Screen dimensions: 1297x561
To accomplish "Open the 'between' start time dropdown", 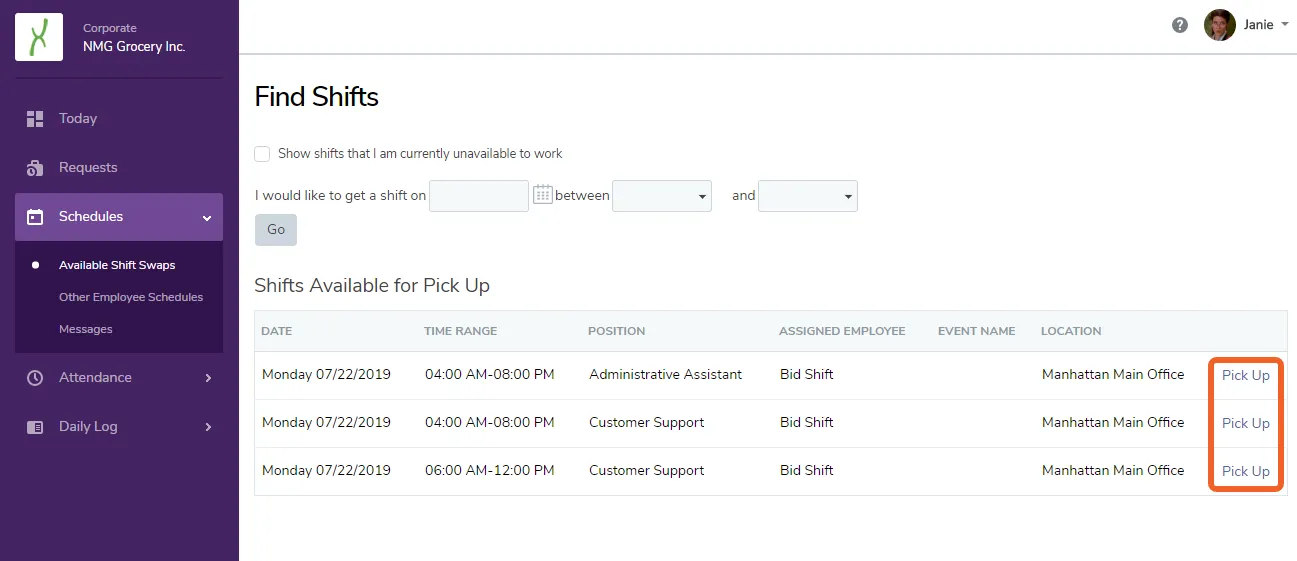I will [x=662, y=196].
